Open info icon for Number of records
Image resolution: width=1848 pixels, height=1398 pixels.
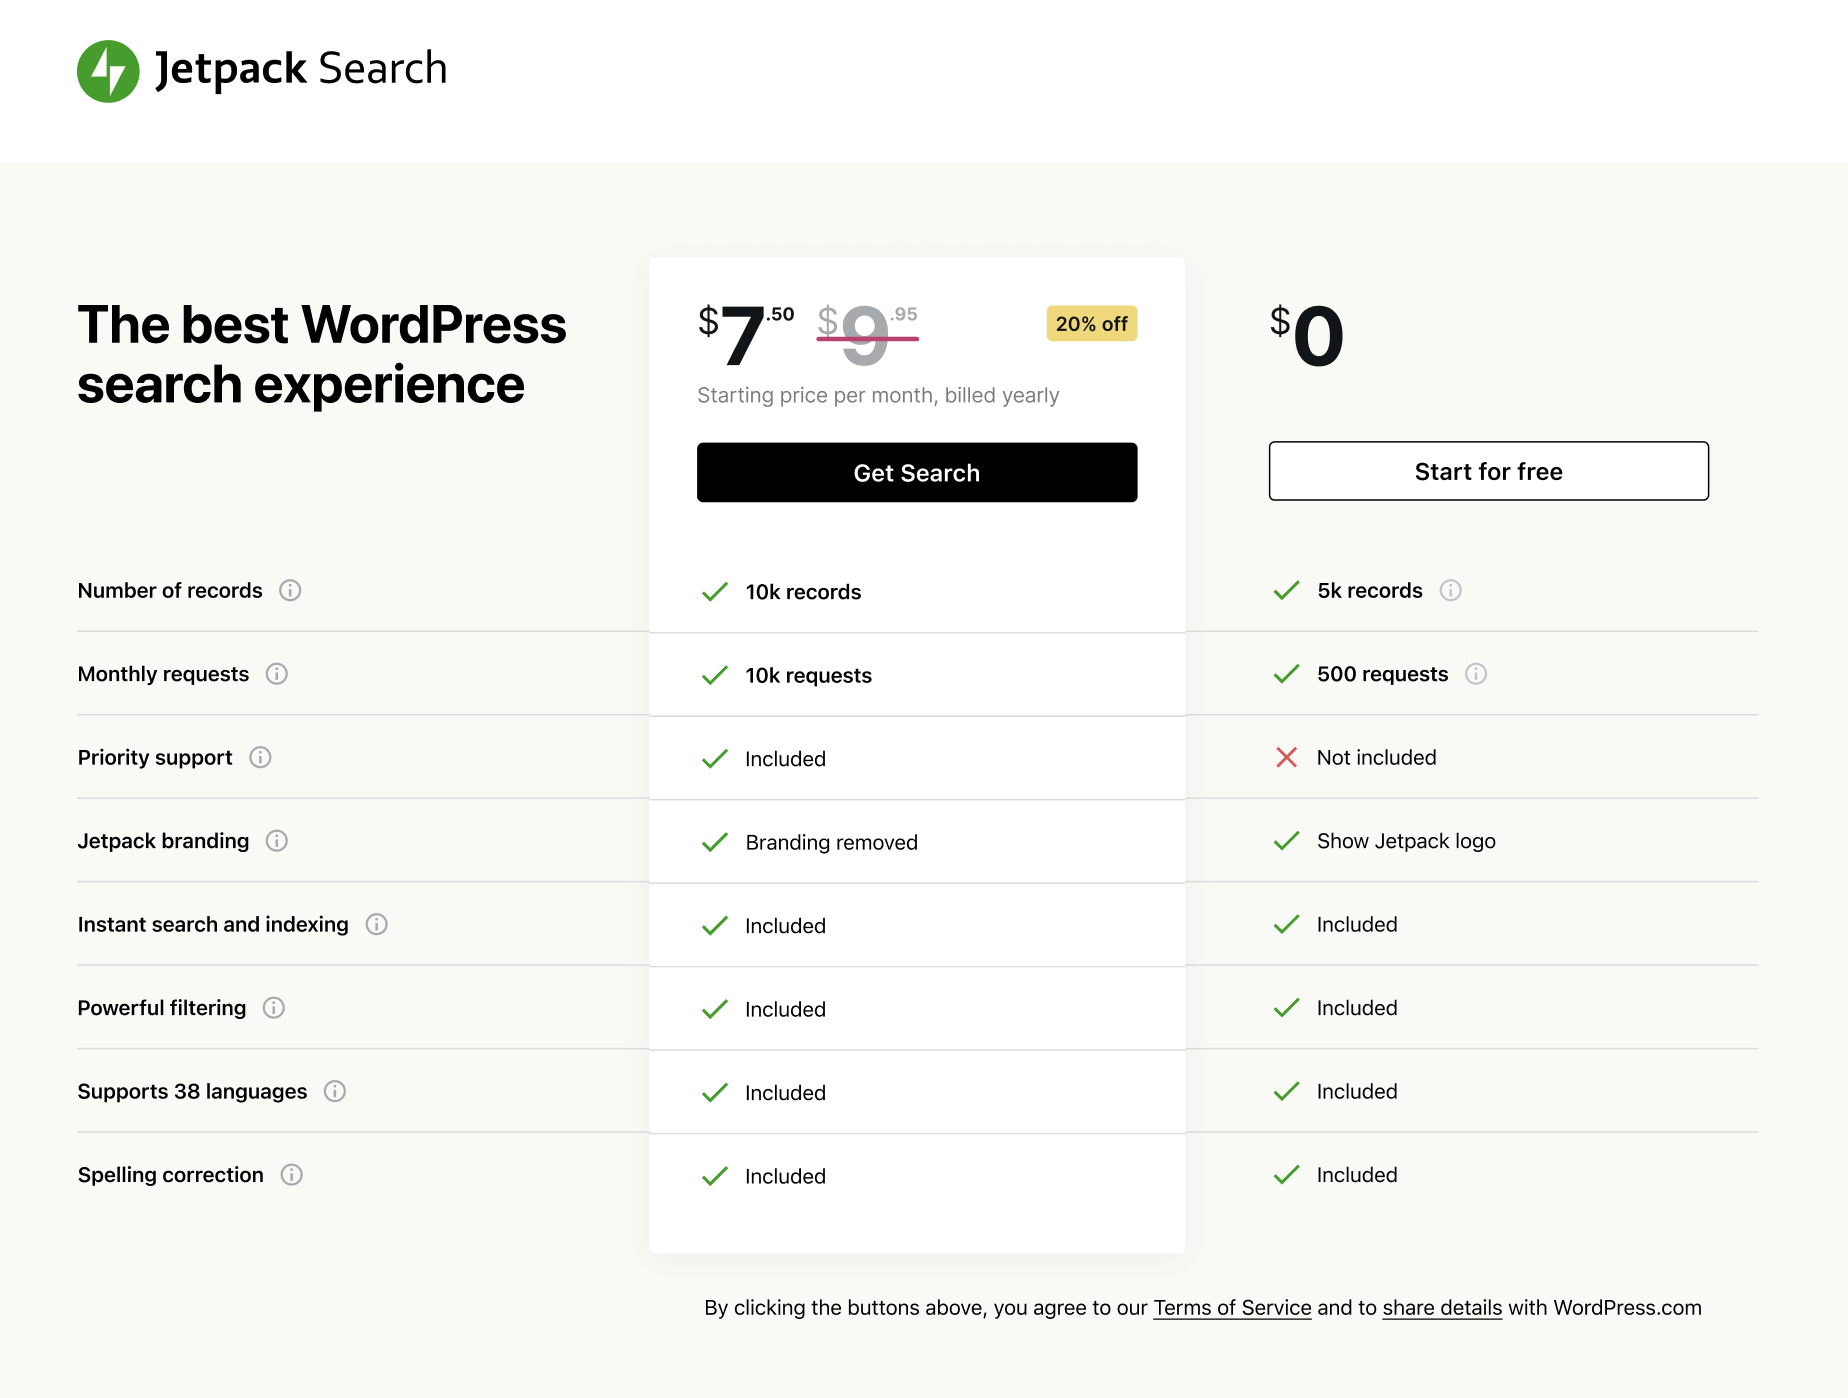[290, 590]
